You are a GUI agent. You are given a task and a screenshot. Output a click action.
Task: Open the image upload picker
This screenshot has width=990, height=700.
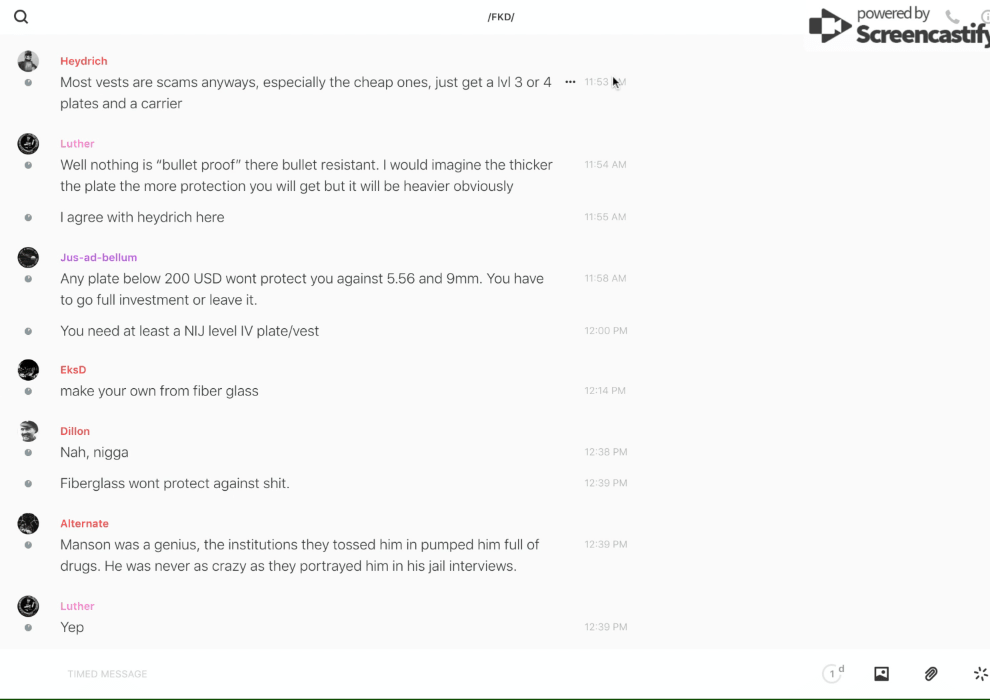pyautogui.click(x=881, y=674)
